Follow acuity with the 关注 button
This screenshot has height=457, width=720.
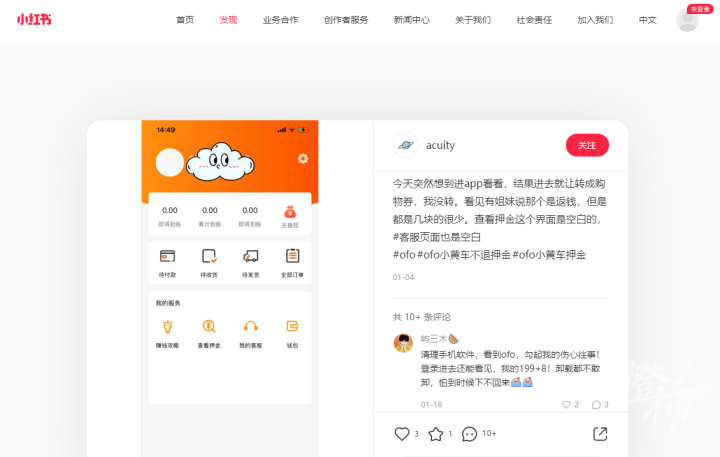[x=587, y=145]
